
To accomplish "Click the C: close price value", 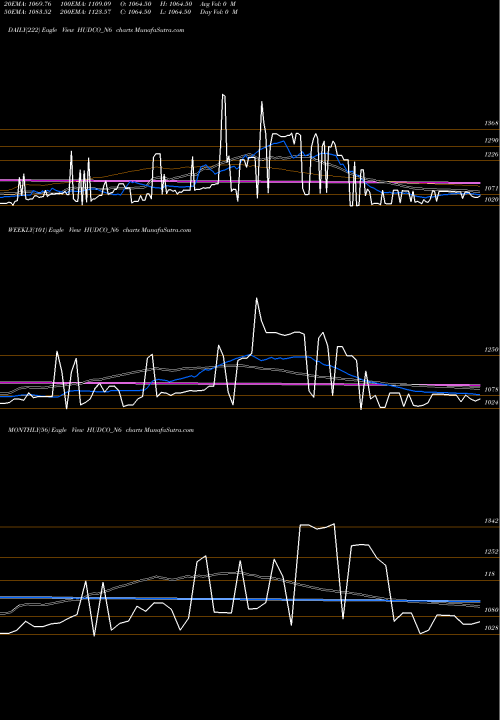I will (136, 12).
